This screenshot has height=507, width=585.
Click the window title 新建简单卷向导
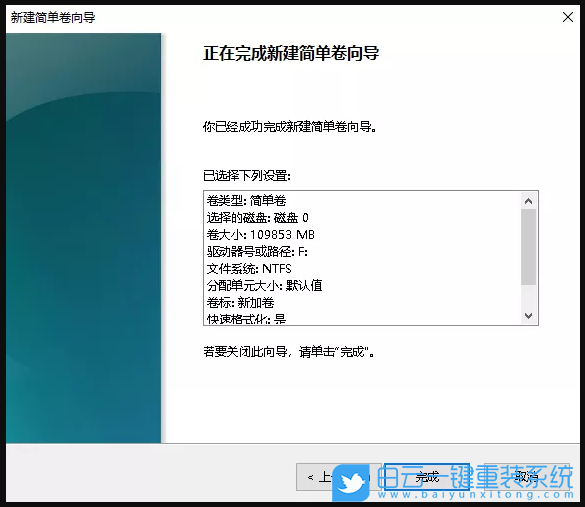(x=53, y=18)
